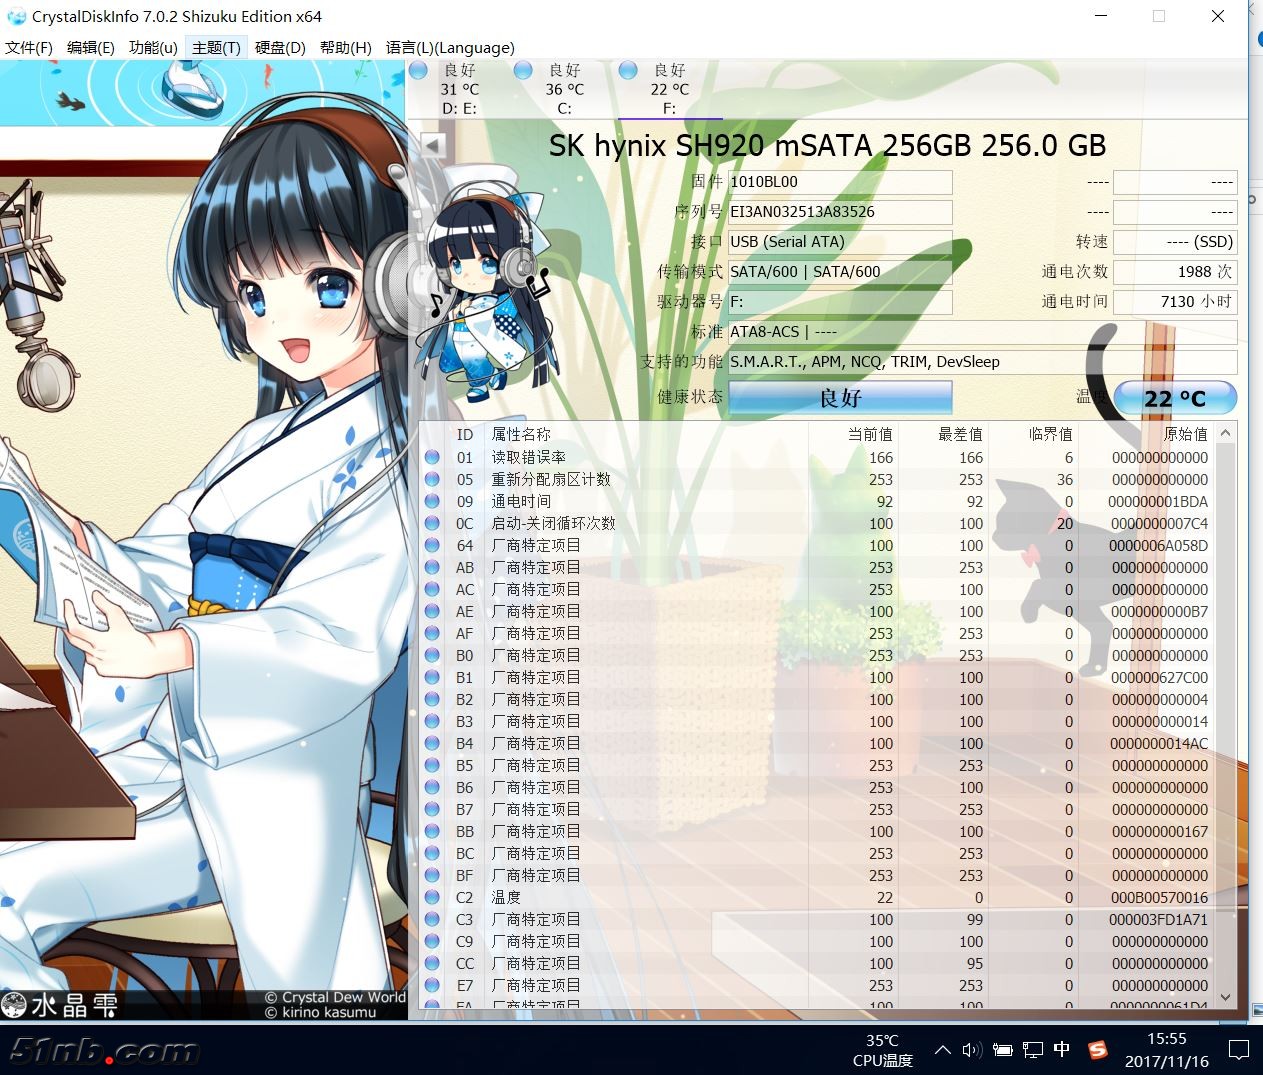Click the blue dot beside 通电时间 attribute

point(431,501)
